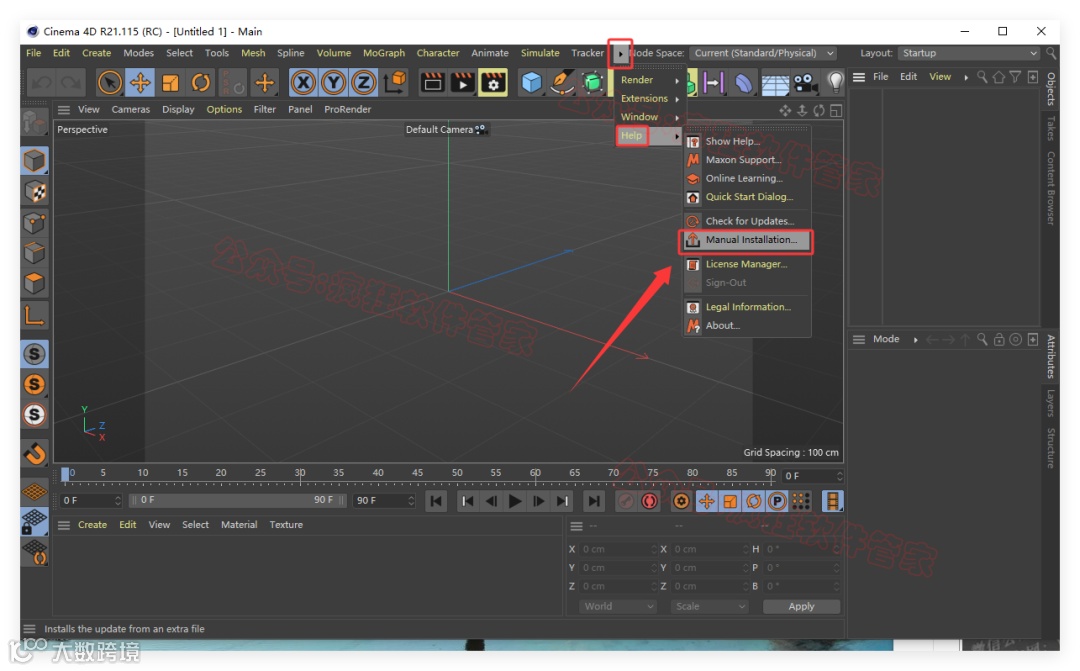This screenshot has width=1080, height=671.
Task: Toggle Enable Snap magnet icon
Action: [34, 453]
